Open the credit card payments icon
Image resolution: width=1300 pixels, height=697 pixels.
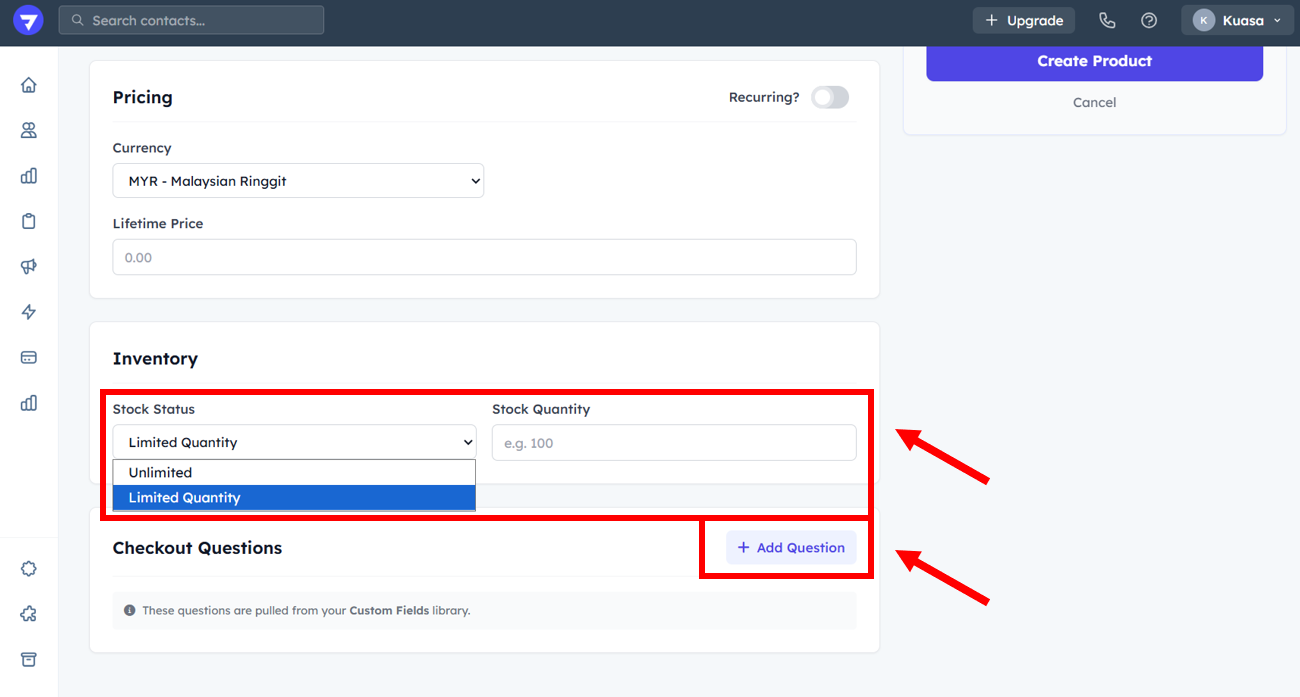(29, 357)
